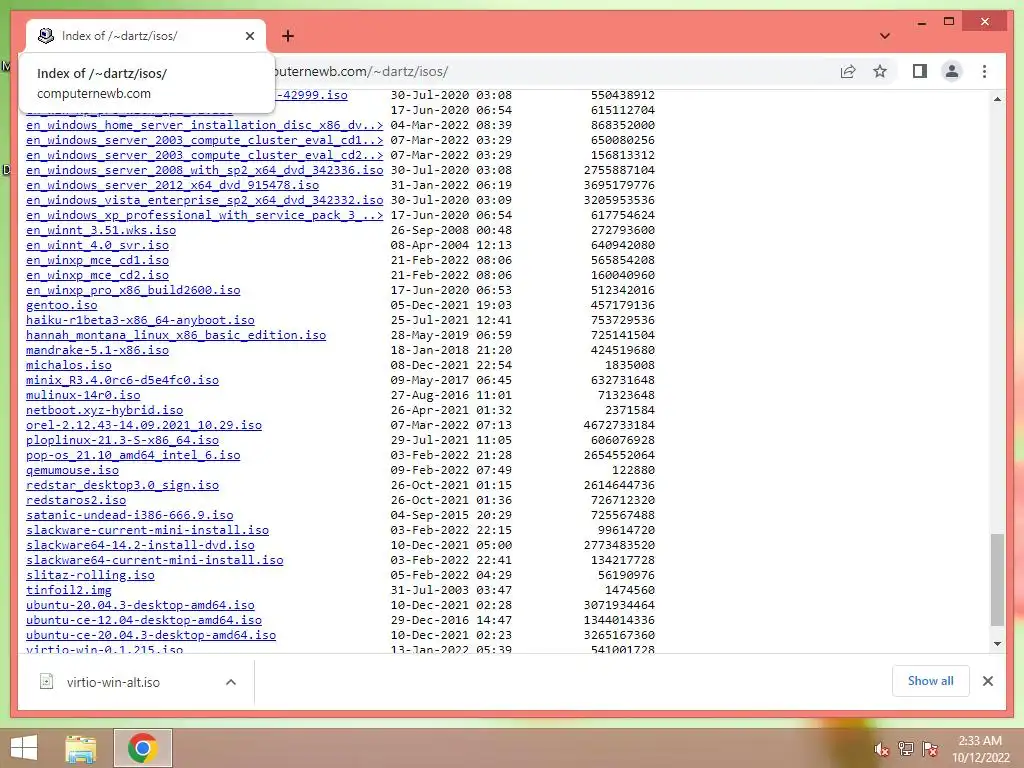This screenshot has width=1024, height=768.
Task: Open the Windows Start button
Action: click(24, 748)
